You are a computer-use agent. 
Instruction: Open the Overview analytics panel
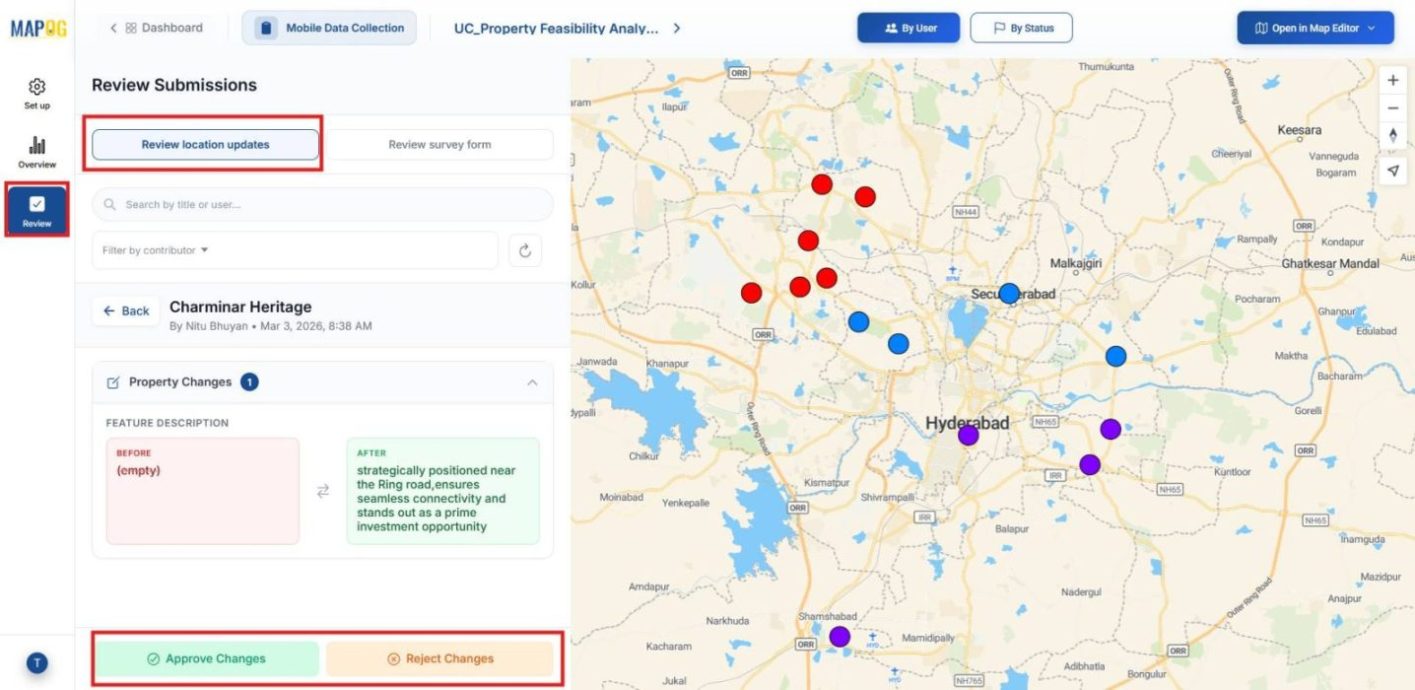coord(36,148)
